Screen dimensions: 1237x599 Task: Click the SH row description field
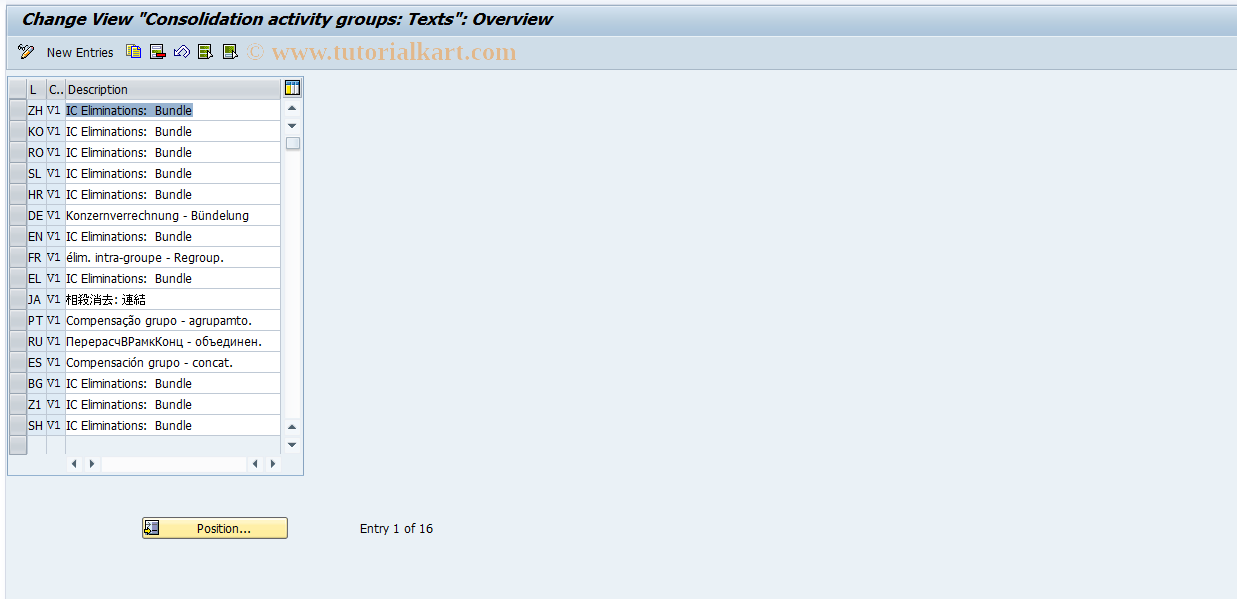(172, 425)
